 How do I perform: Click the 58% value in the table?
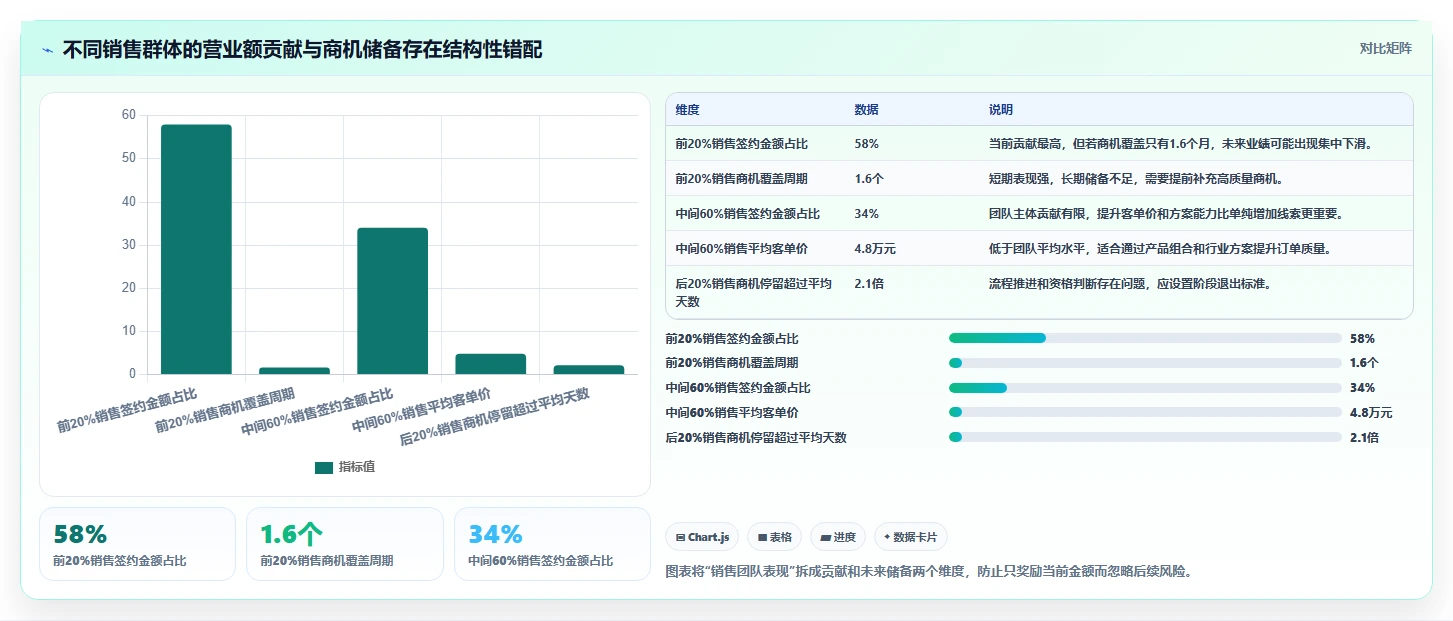pyautogui.click(x=866, y=144)
